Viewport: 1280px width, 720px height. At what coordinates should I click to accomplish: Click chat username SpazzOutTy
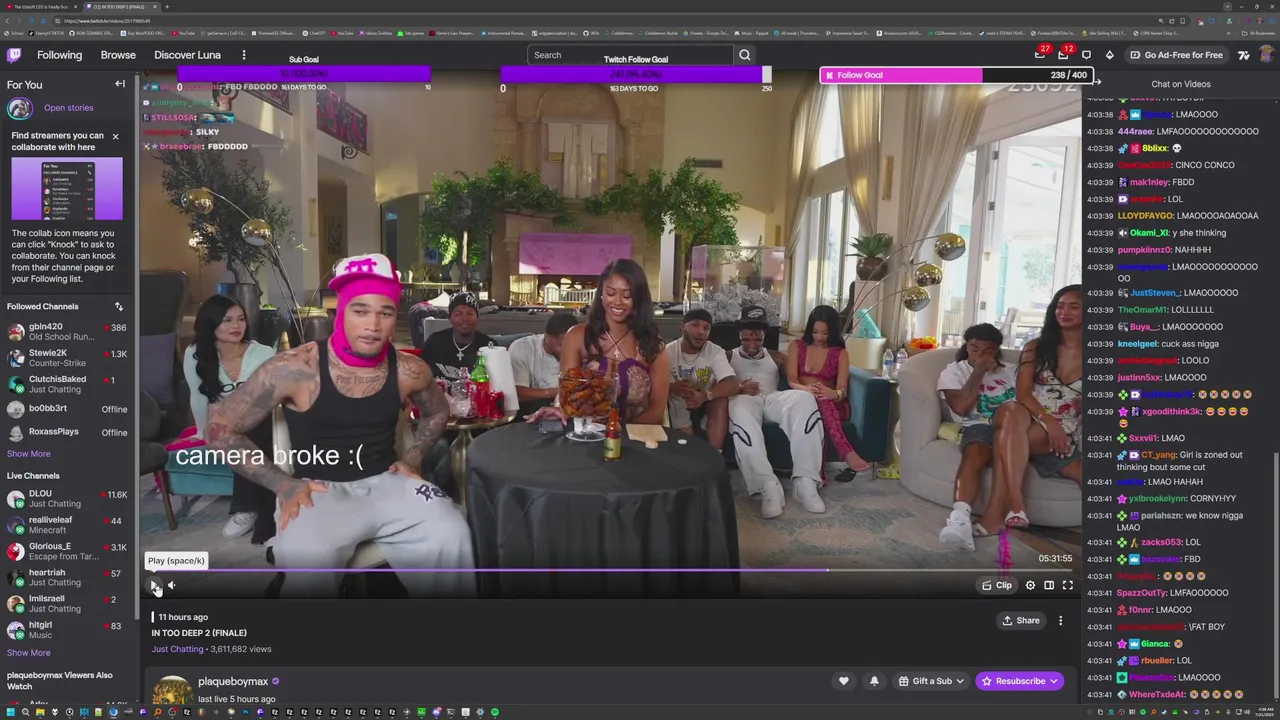1141,593
